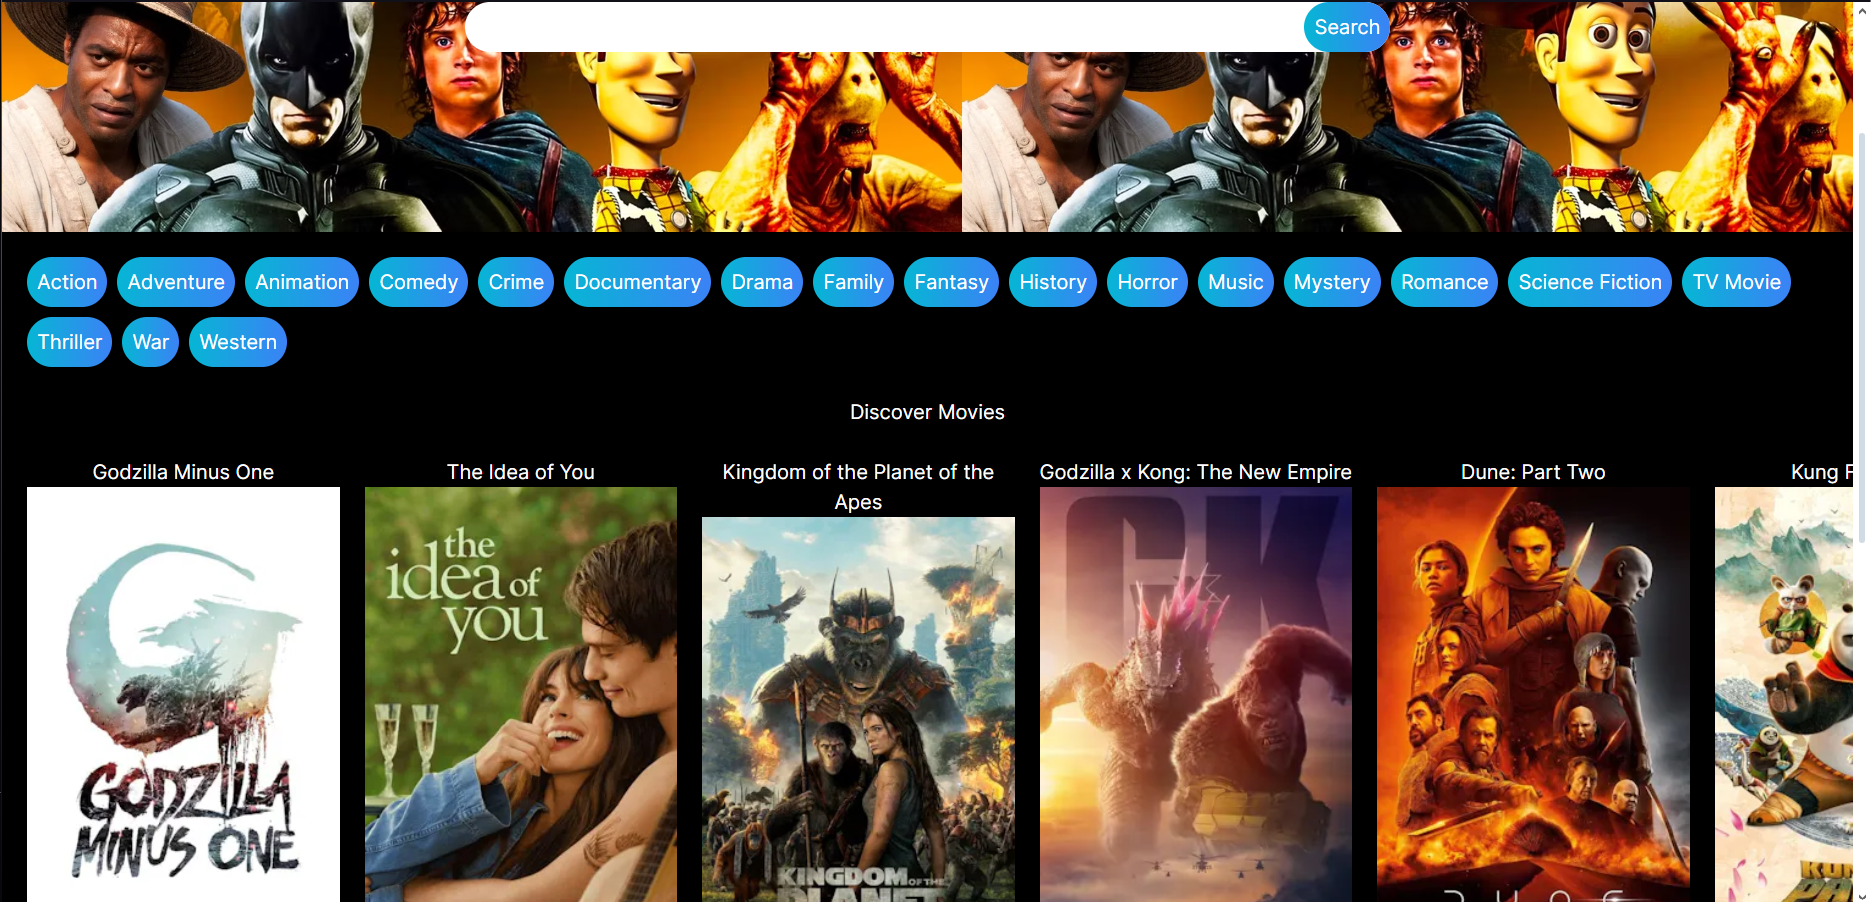Image resolution: width=1871 pixels, height=902 pixels.
Task: Filter by Comedy genre
Action: point(418,282)
